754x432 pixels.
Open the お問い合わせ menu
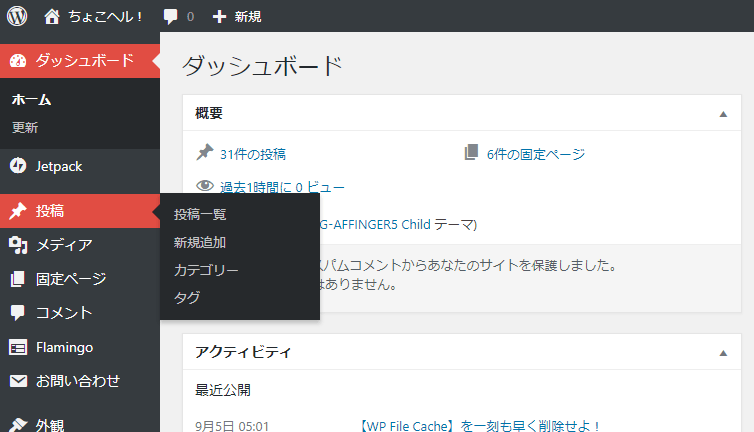point(80,381)
